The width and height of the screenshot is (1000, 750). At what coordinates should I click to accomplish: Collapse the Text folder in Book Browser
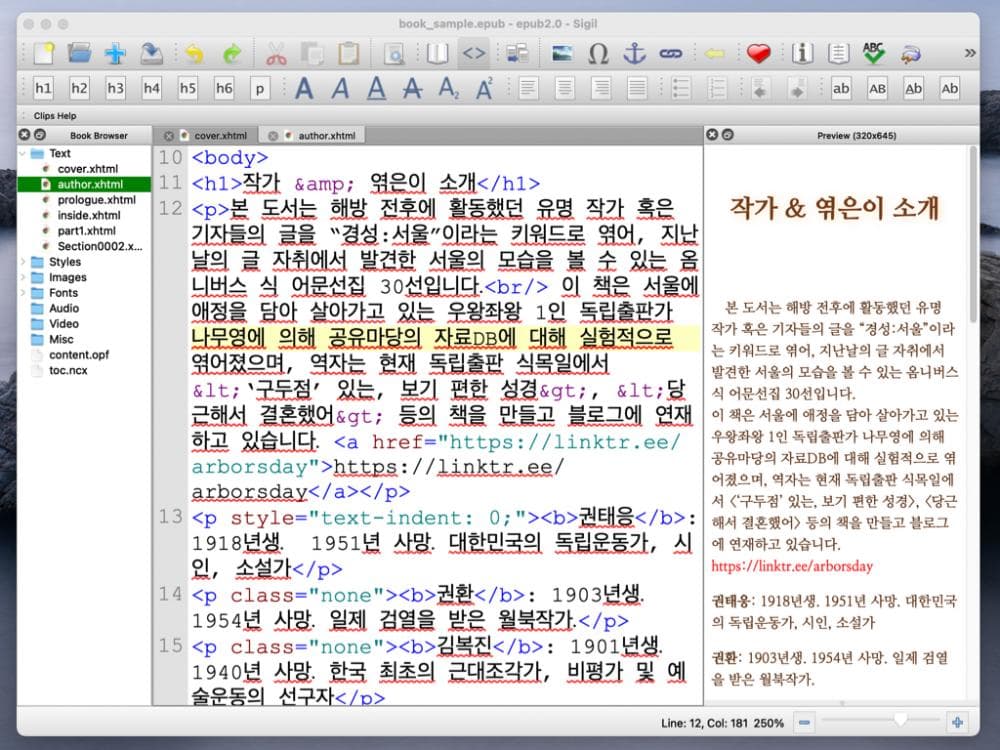click(x=23, y=154)
